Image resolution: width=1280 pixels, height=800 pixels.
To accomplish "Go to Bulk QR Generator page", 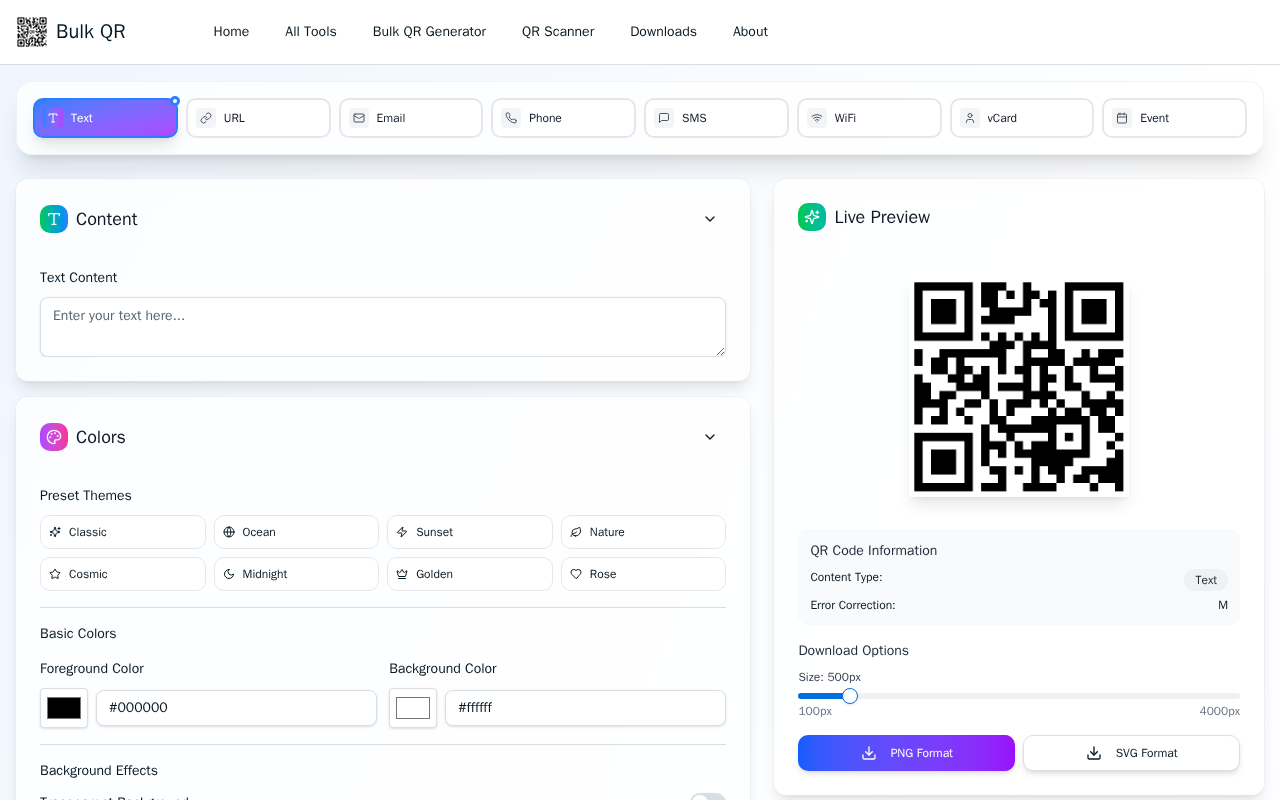I will click(x=429, y=32).
